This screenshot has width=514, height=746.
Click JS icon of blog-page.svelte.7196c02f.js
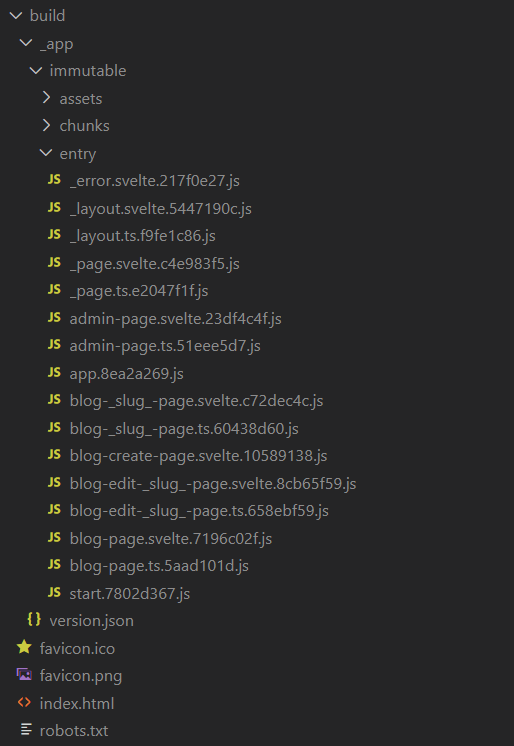[x=54, y=537]
